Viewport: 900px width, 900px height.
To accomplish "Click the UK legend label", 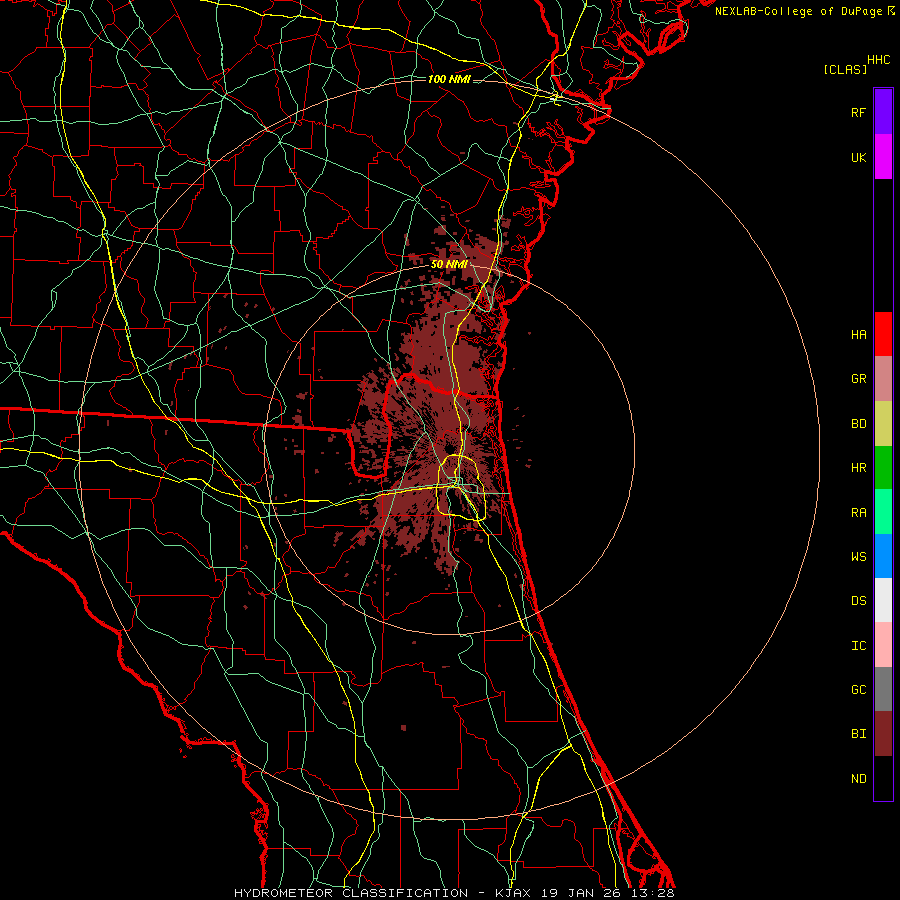I will point(858,157).
